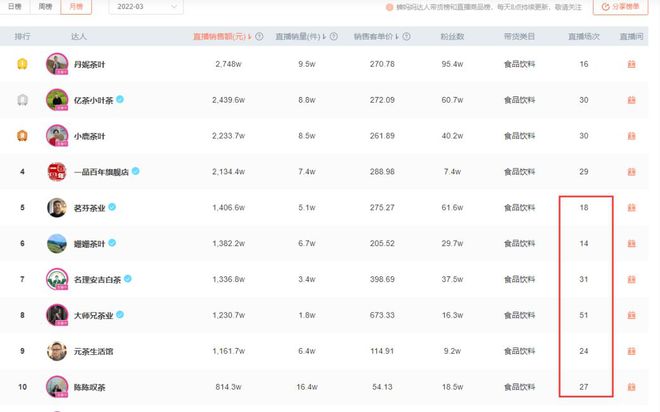Open the 丹妮茶叶 influencer name link
Viewport: 660px width, 412px height.
90,64
